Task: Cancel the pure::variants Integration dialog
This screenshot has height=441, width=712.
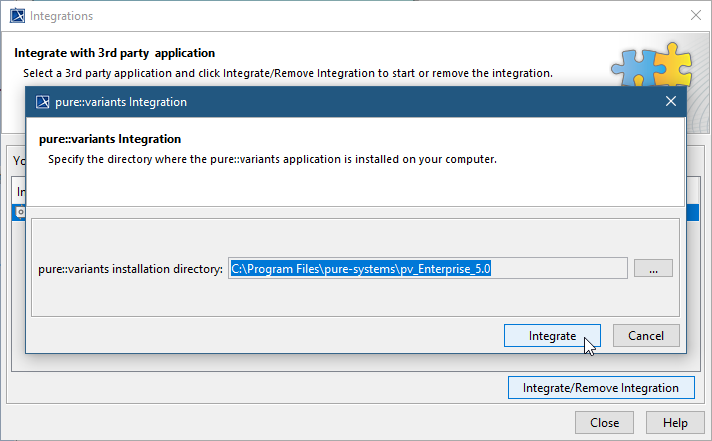Action: (x=646, y=336)
